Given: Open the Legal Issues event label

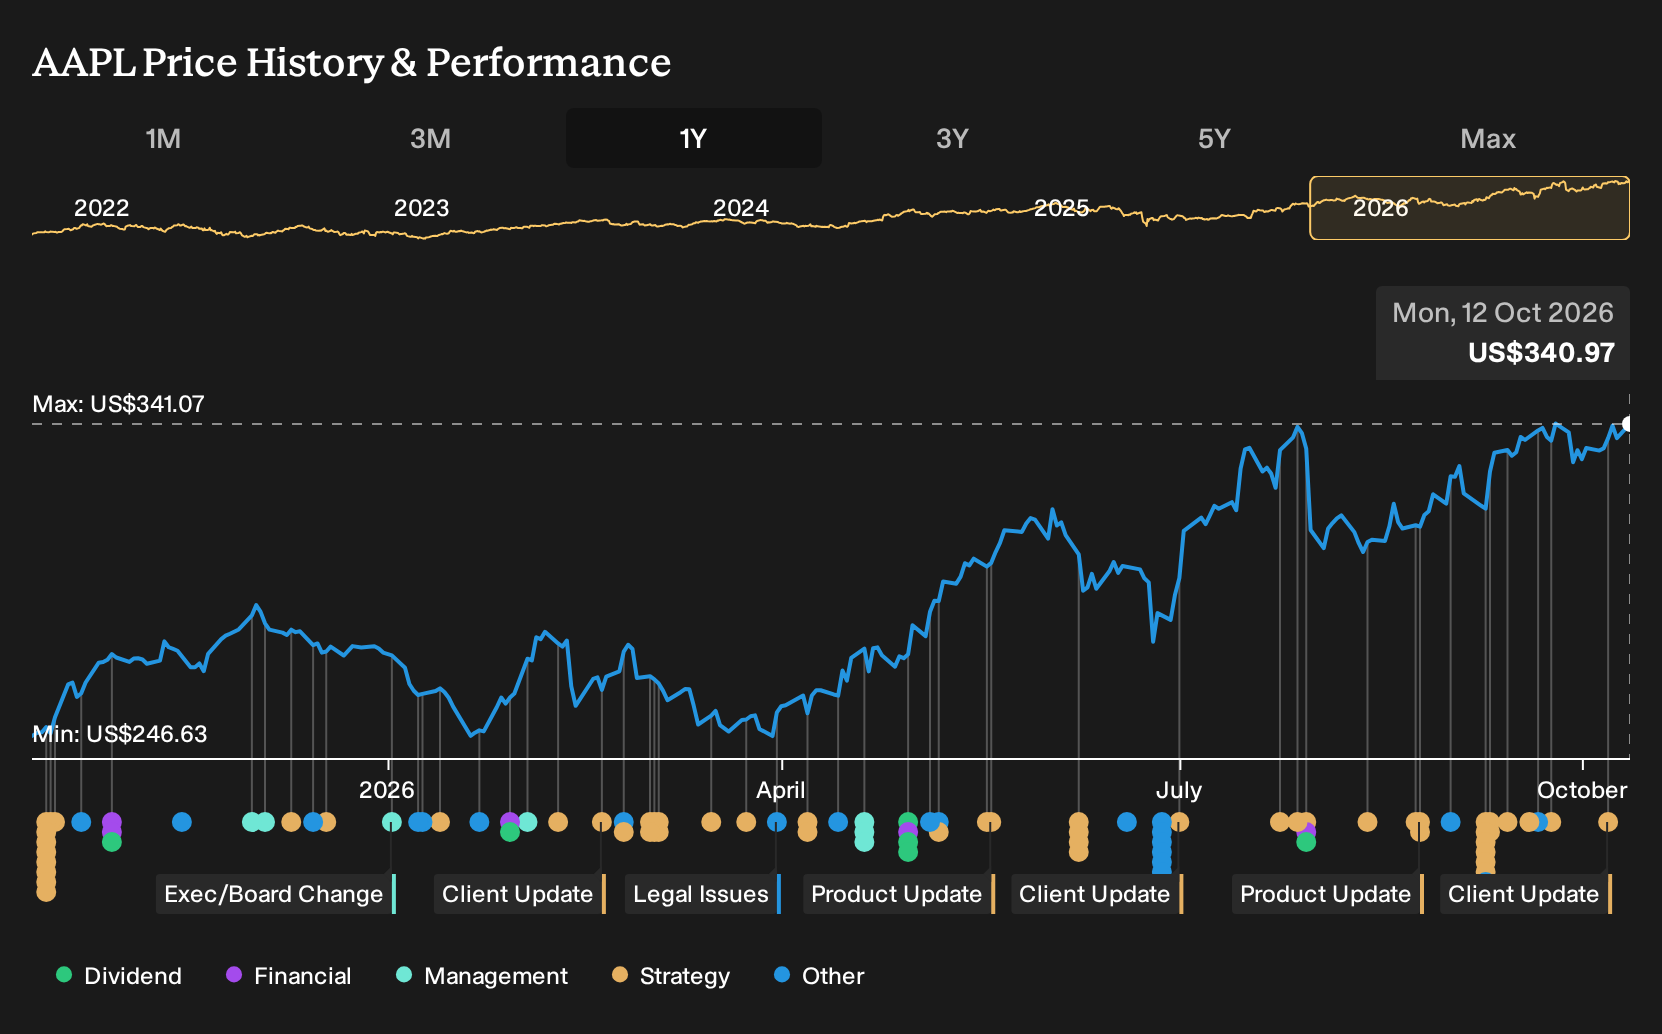Looking at the screenshot, I should [x=703, y=894].
